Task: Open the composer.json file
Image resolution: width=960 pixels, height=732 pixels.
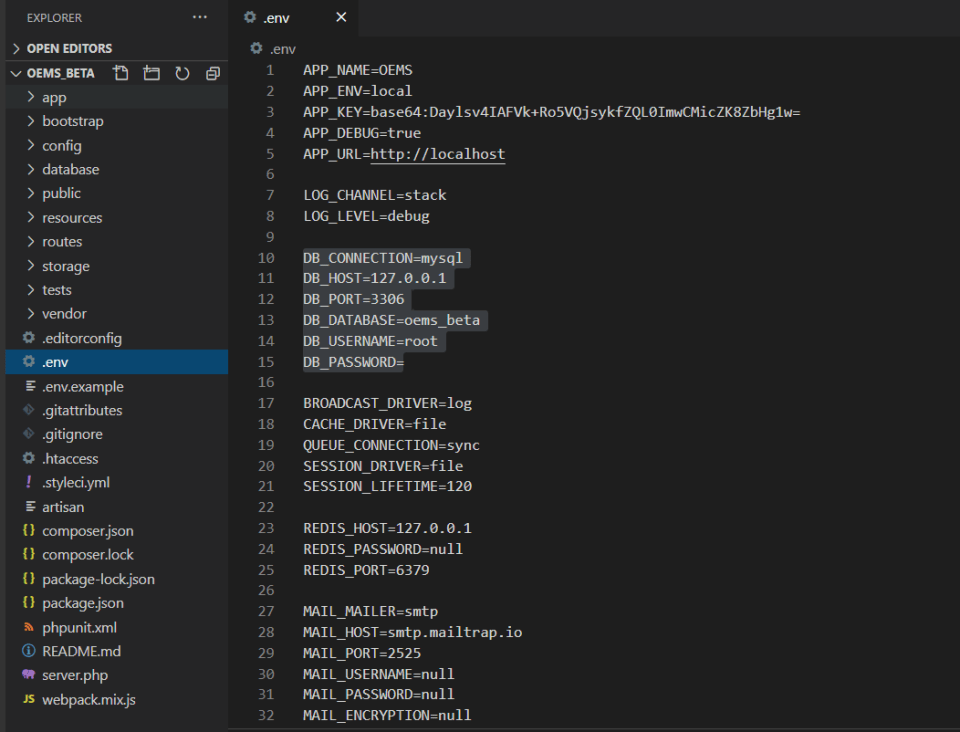Action: click(89, 530)
